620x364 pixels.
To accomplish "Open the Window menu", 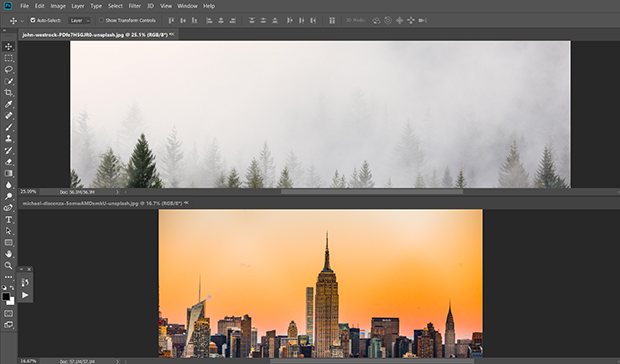I will tap(187, 6).
